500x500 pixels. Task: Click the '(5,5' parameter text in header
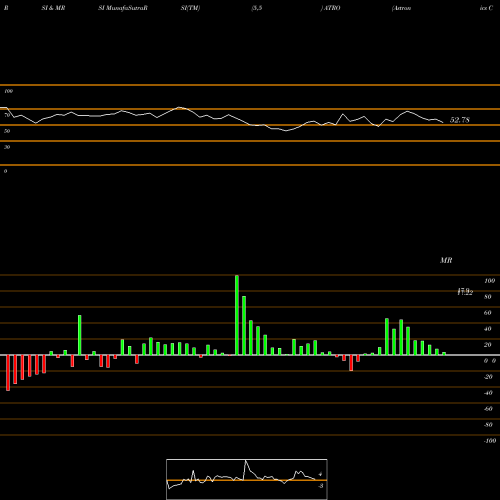click(257, 8)
